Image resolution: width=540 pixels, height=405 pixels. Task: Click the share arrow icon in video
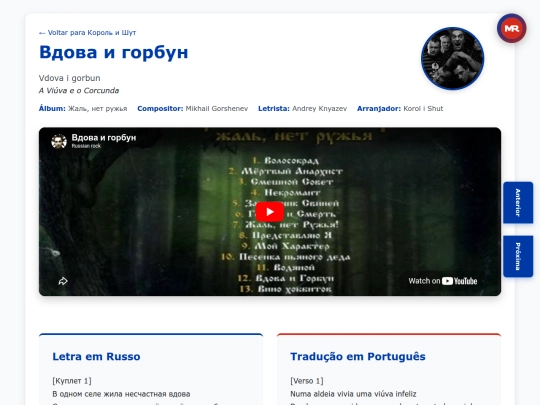(x=63, y=281)
